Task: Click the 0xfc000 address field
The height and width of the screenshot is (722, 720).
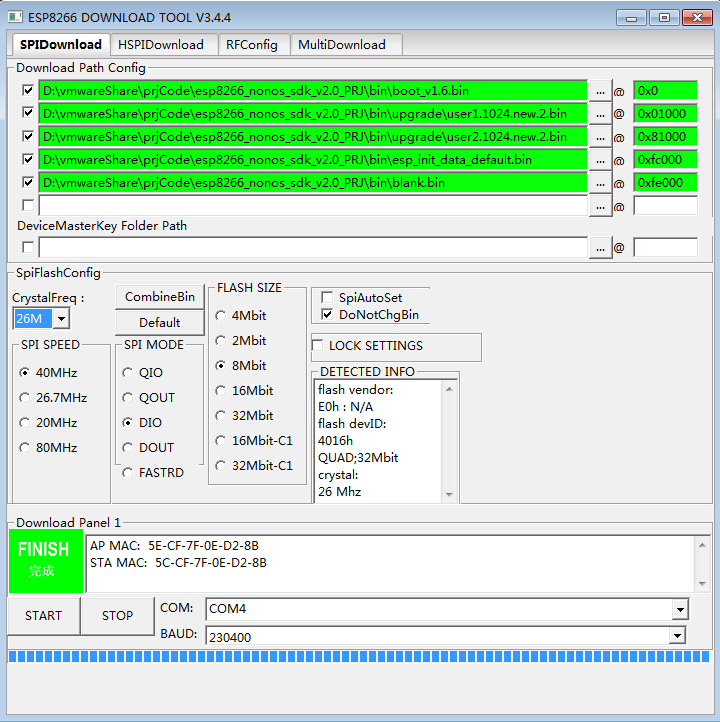Action: (666, 160)
